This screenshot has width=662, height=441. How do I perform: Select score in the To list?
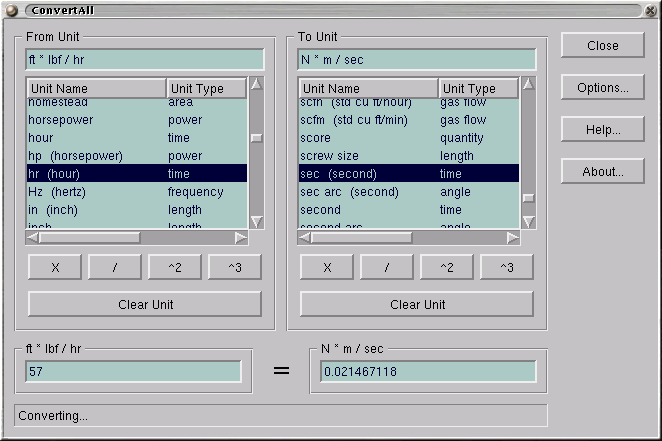pos(409,138)
